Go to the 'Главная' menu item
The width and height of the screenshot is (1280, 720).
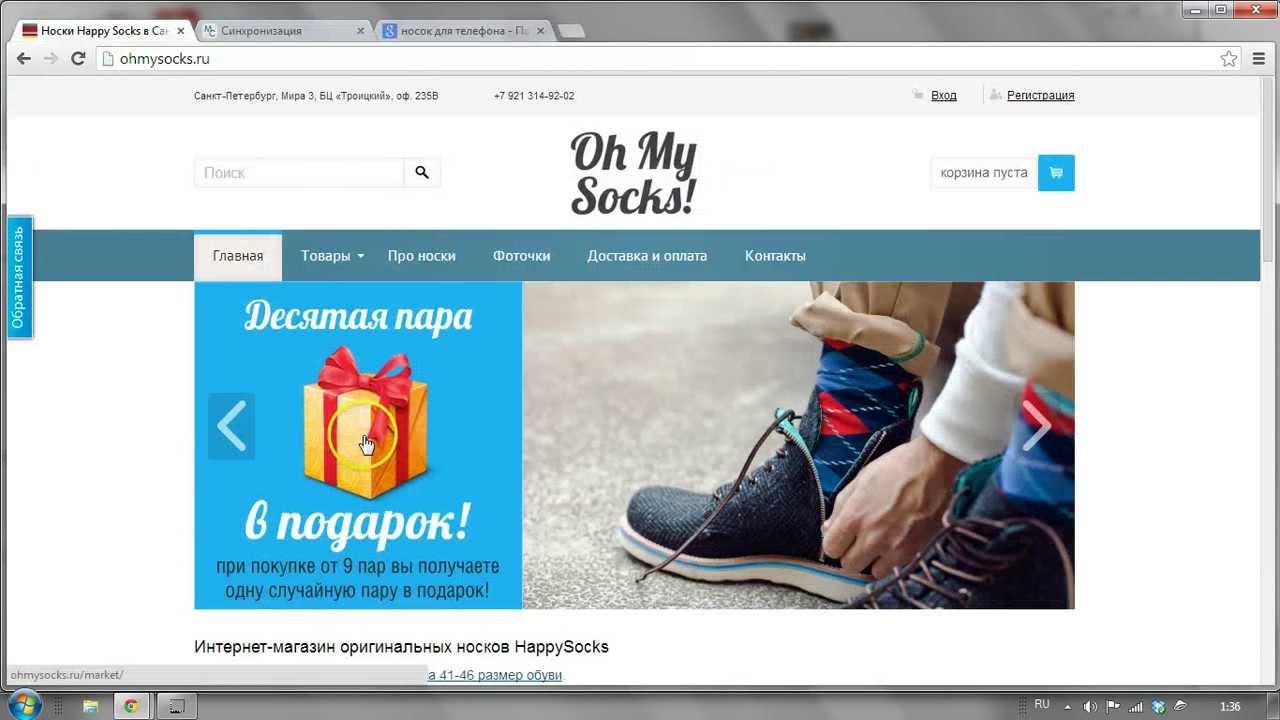click(238, 256)
